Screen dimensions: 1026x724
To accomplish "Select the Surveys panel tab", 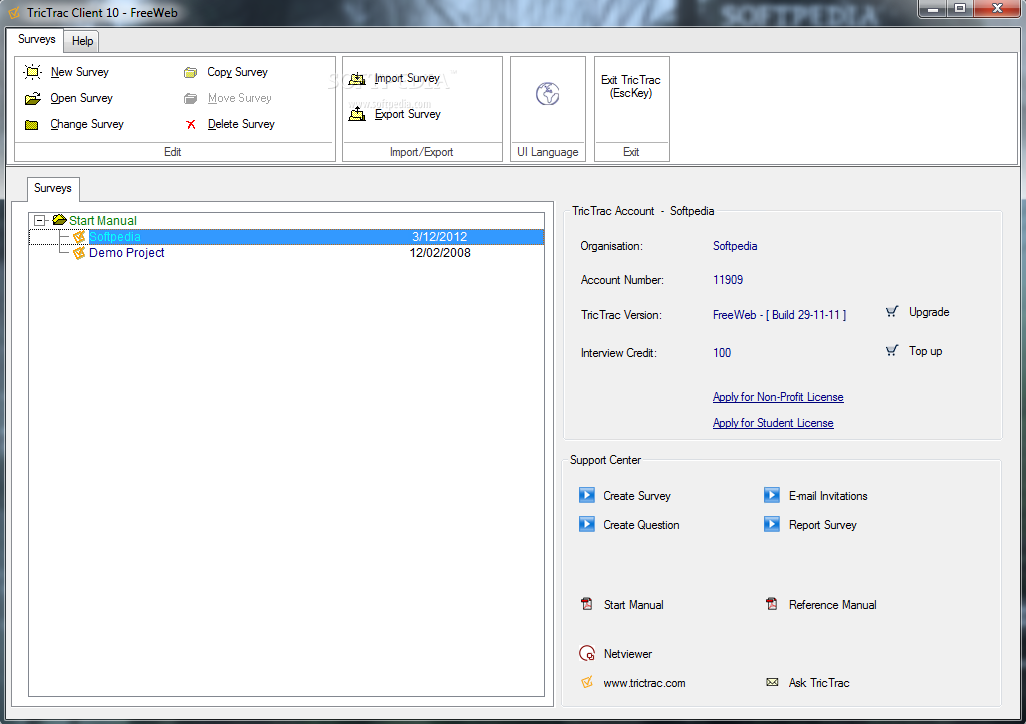I will click(x=53, y=189).
